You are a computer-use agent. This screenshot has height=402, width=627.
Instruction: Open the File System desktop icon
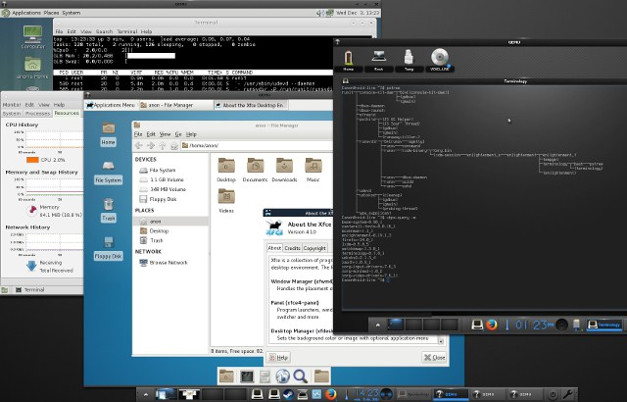pyautogui.click(x=108, y=172)
